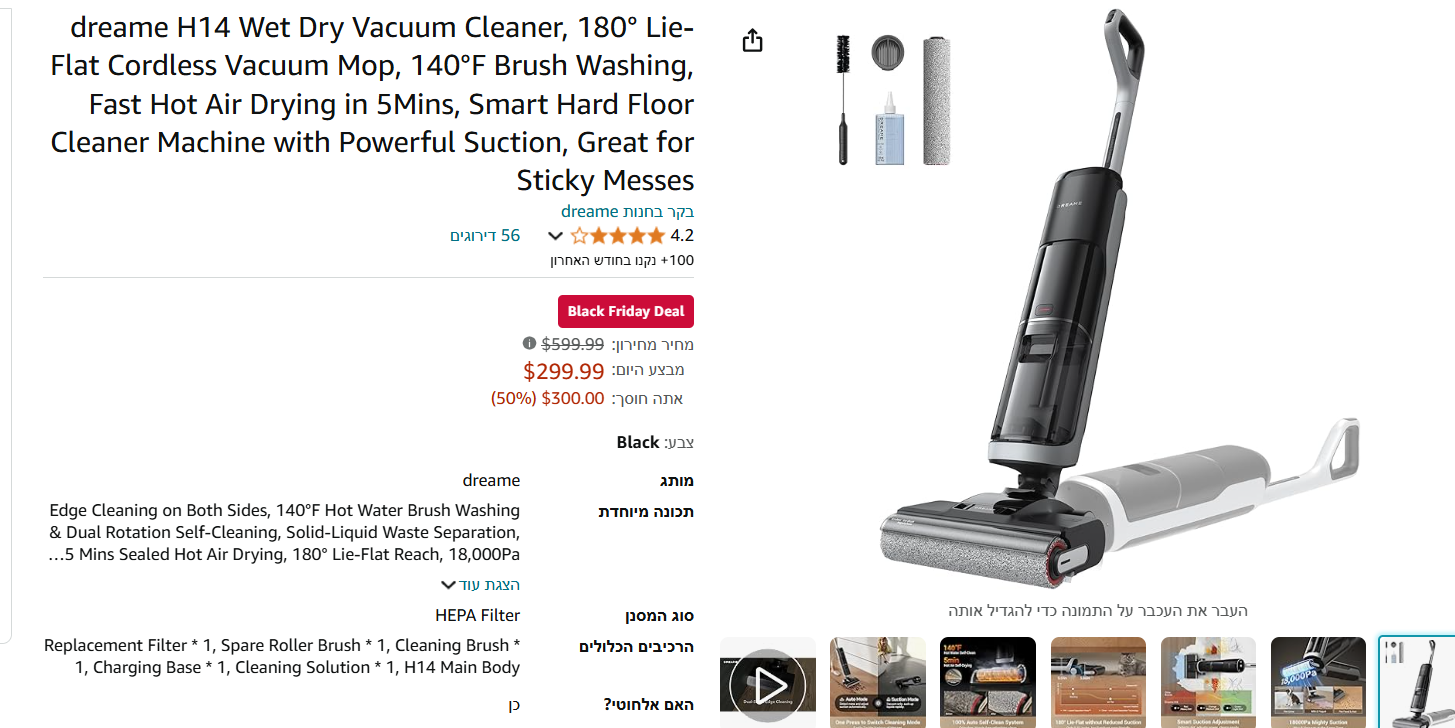Click the orange star rating icons
This screenshot has width=1455, height=728.
(x=617, y=236)
